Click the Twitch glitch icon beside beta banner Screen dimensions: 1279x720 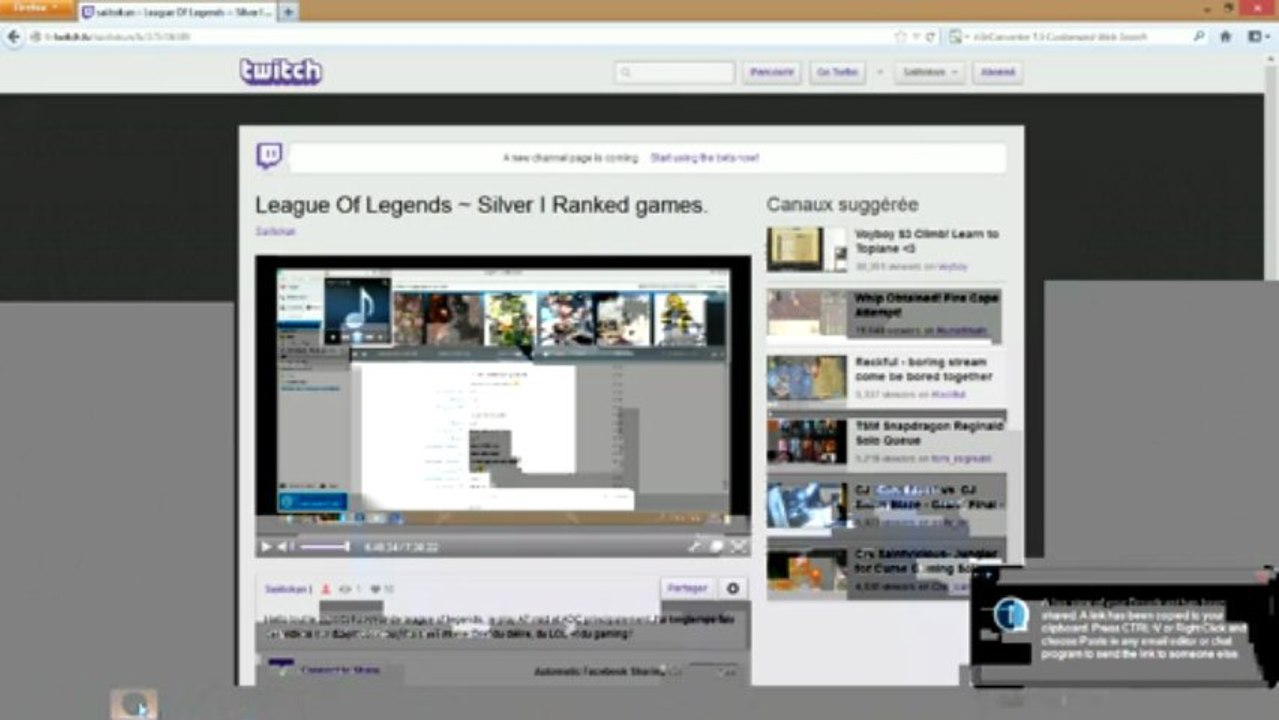click(269, 156)
